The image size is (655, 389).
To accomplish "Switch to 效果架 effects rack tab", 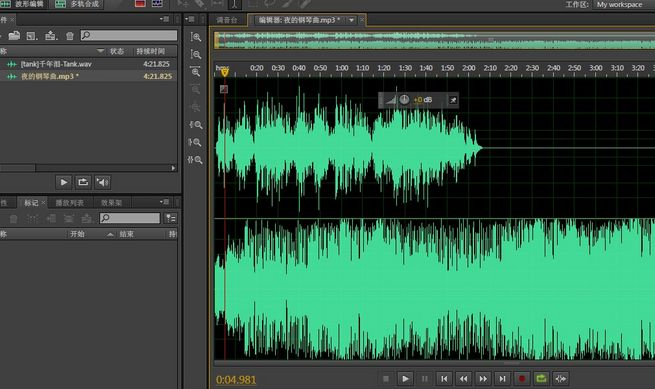I will tap(111, 203).
